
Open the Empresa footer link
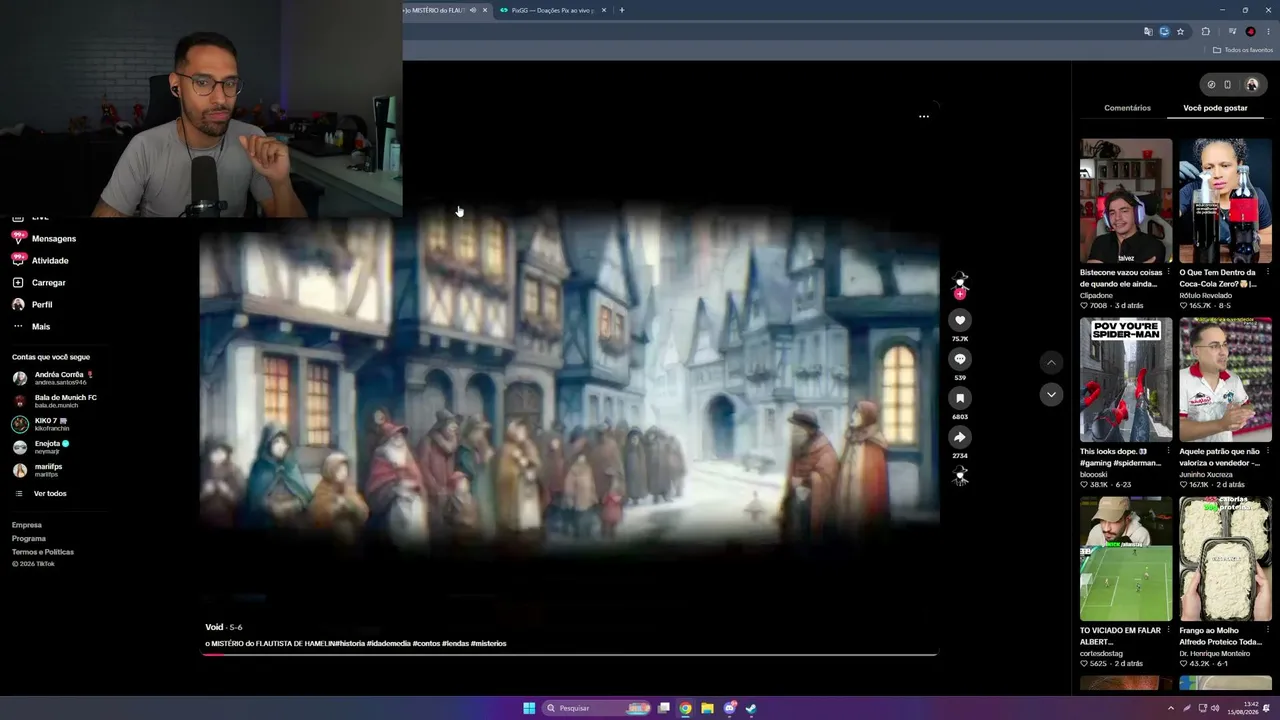point(27,525)
